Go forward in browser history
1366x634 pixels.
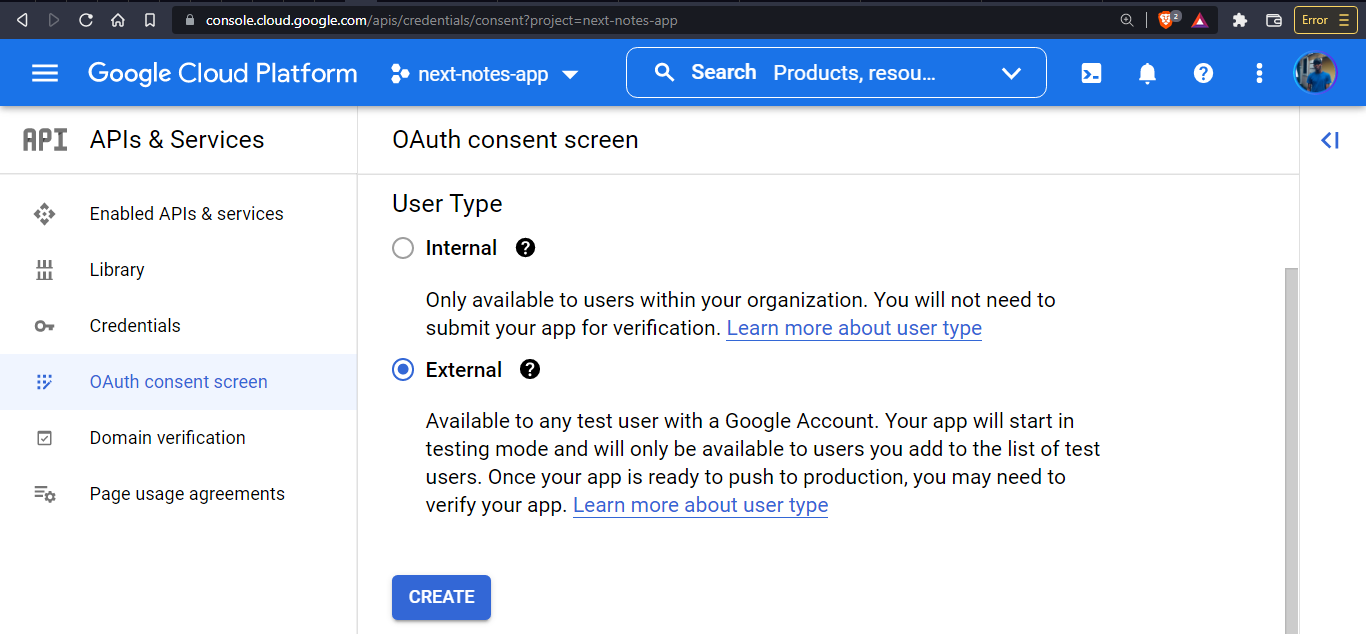[54, 20]
